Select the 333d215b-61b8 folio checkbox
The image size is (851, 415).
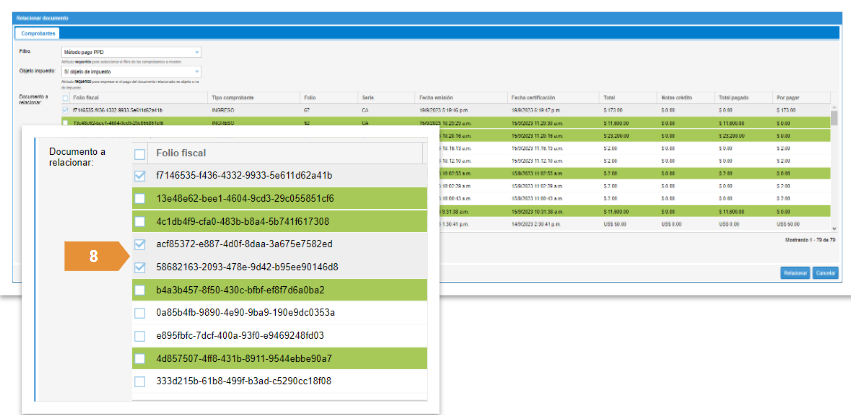140,381
